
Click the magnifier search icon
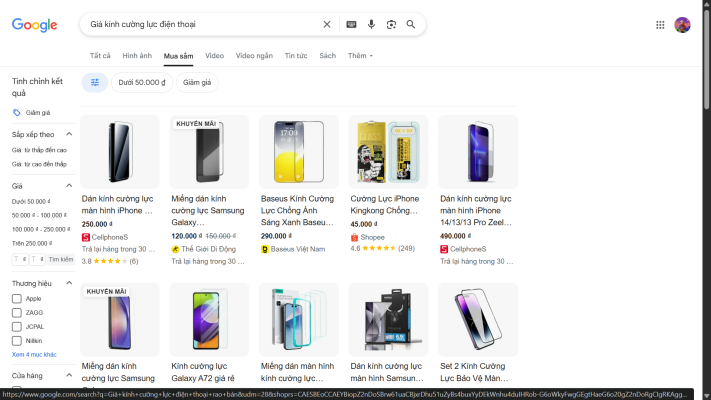tap(410, 24)
